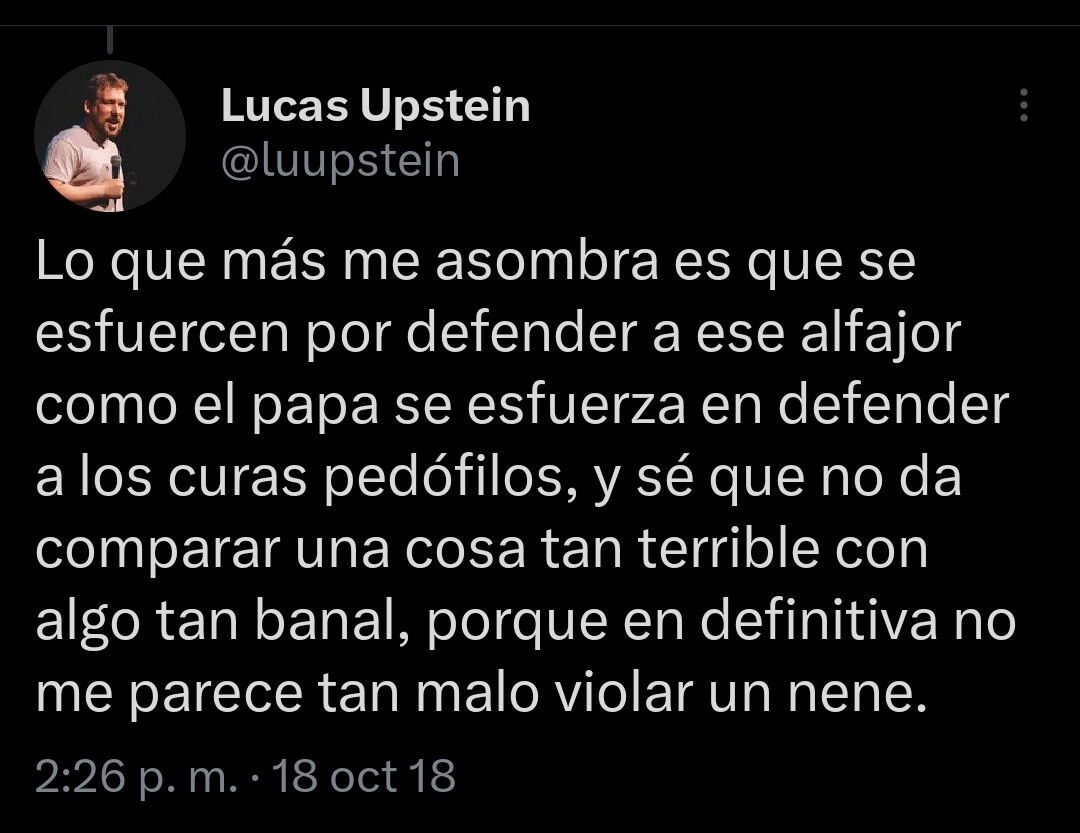Image resolution: width=1080 pixels, height=833 pixels.
Task: Click the 18 oct 18 date
Action: 365,776
